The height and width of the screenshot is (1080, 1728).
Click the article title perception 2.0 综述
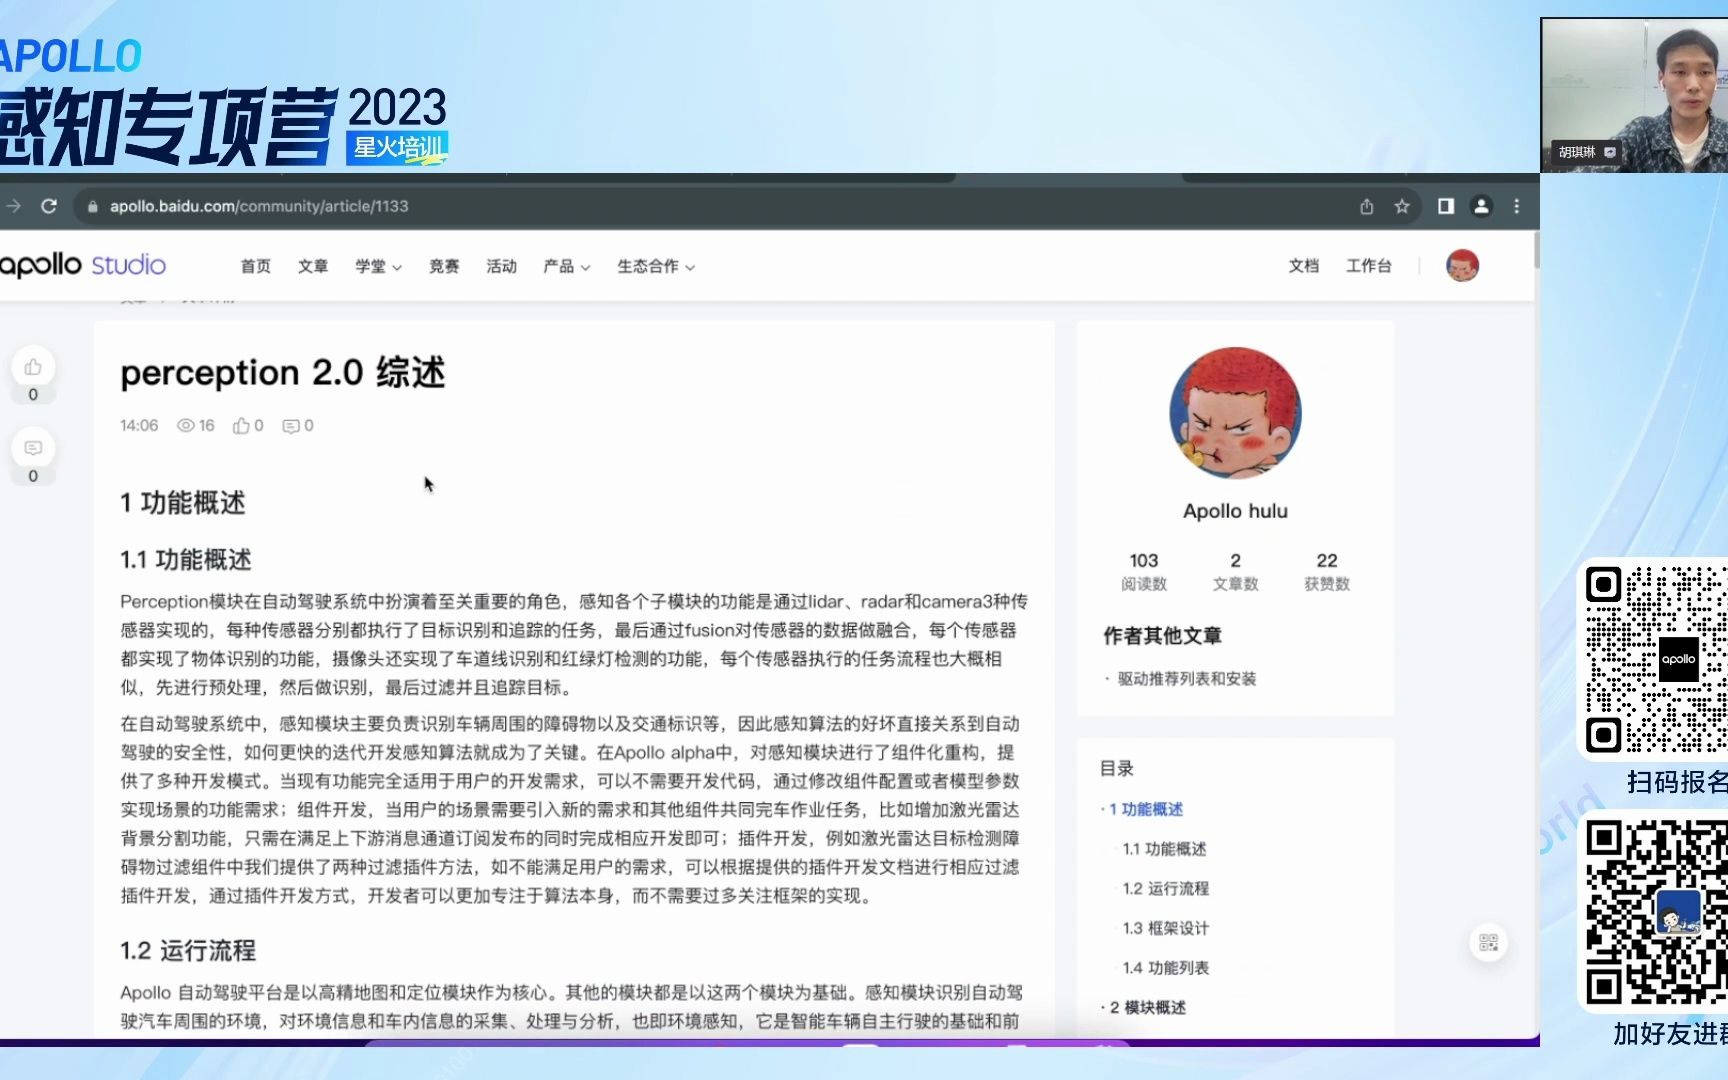(283, 373)
